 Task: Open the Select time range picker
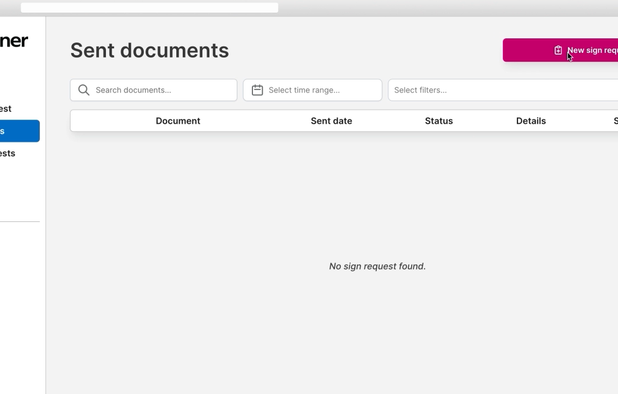313,90
